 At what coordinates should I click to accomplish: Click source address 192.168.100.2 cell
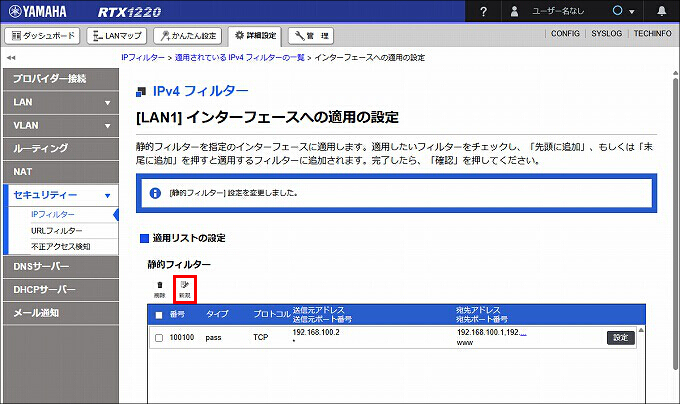(x=316, y=332)
